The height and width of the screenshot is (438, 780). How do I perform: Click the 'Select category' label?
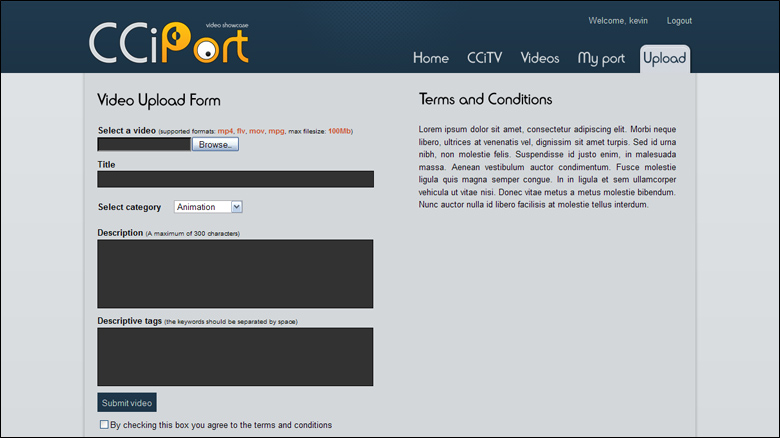129,207
